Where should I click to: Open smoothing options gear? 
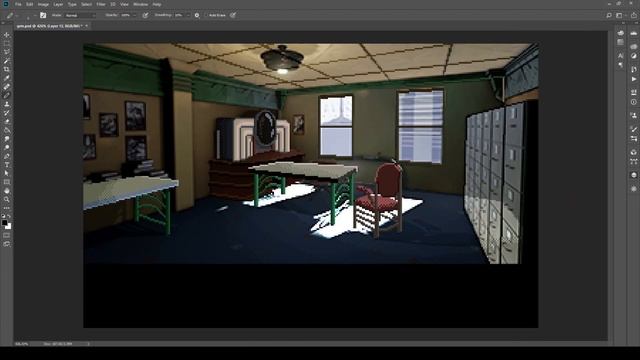click(197, 15)
